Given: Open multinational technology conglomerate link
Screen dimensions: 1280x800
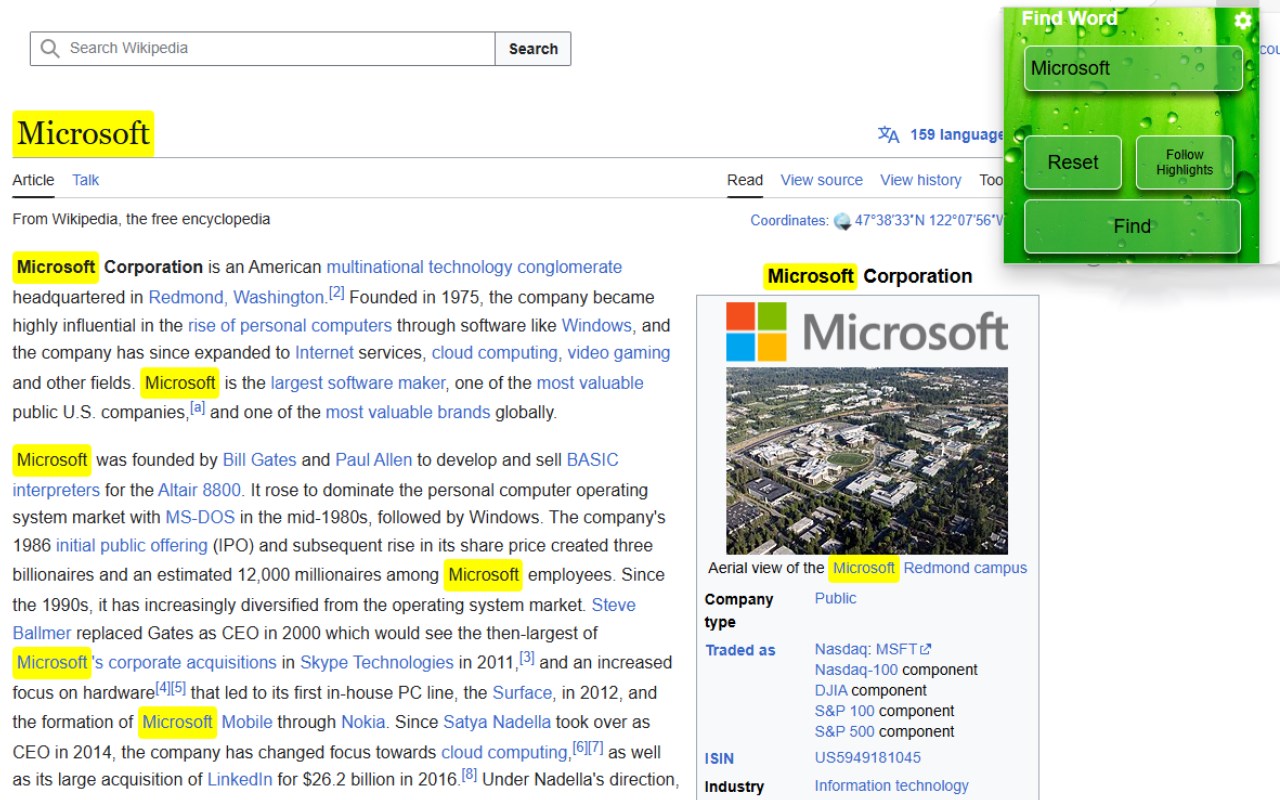Looking at the screenshot, I should pyautogui.click(x=474, y=267).
